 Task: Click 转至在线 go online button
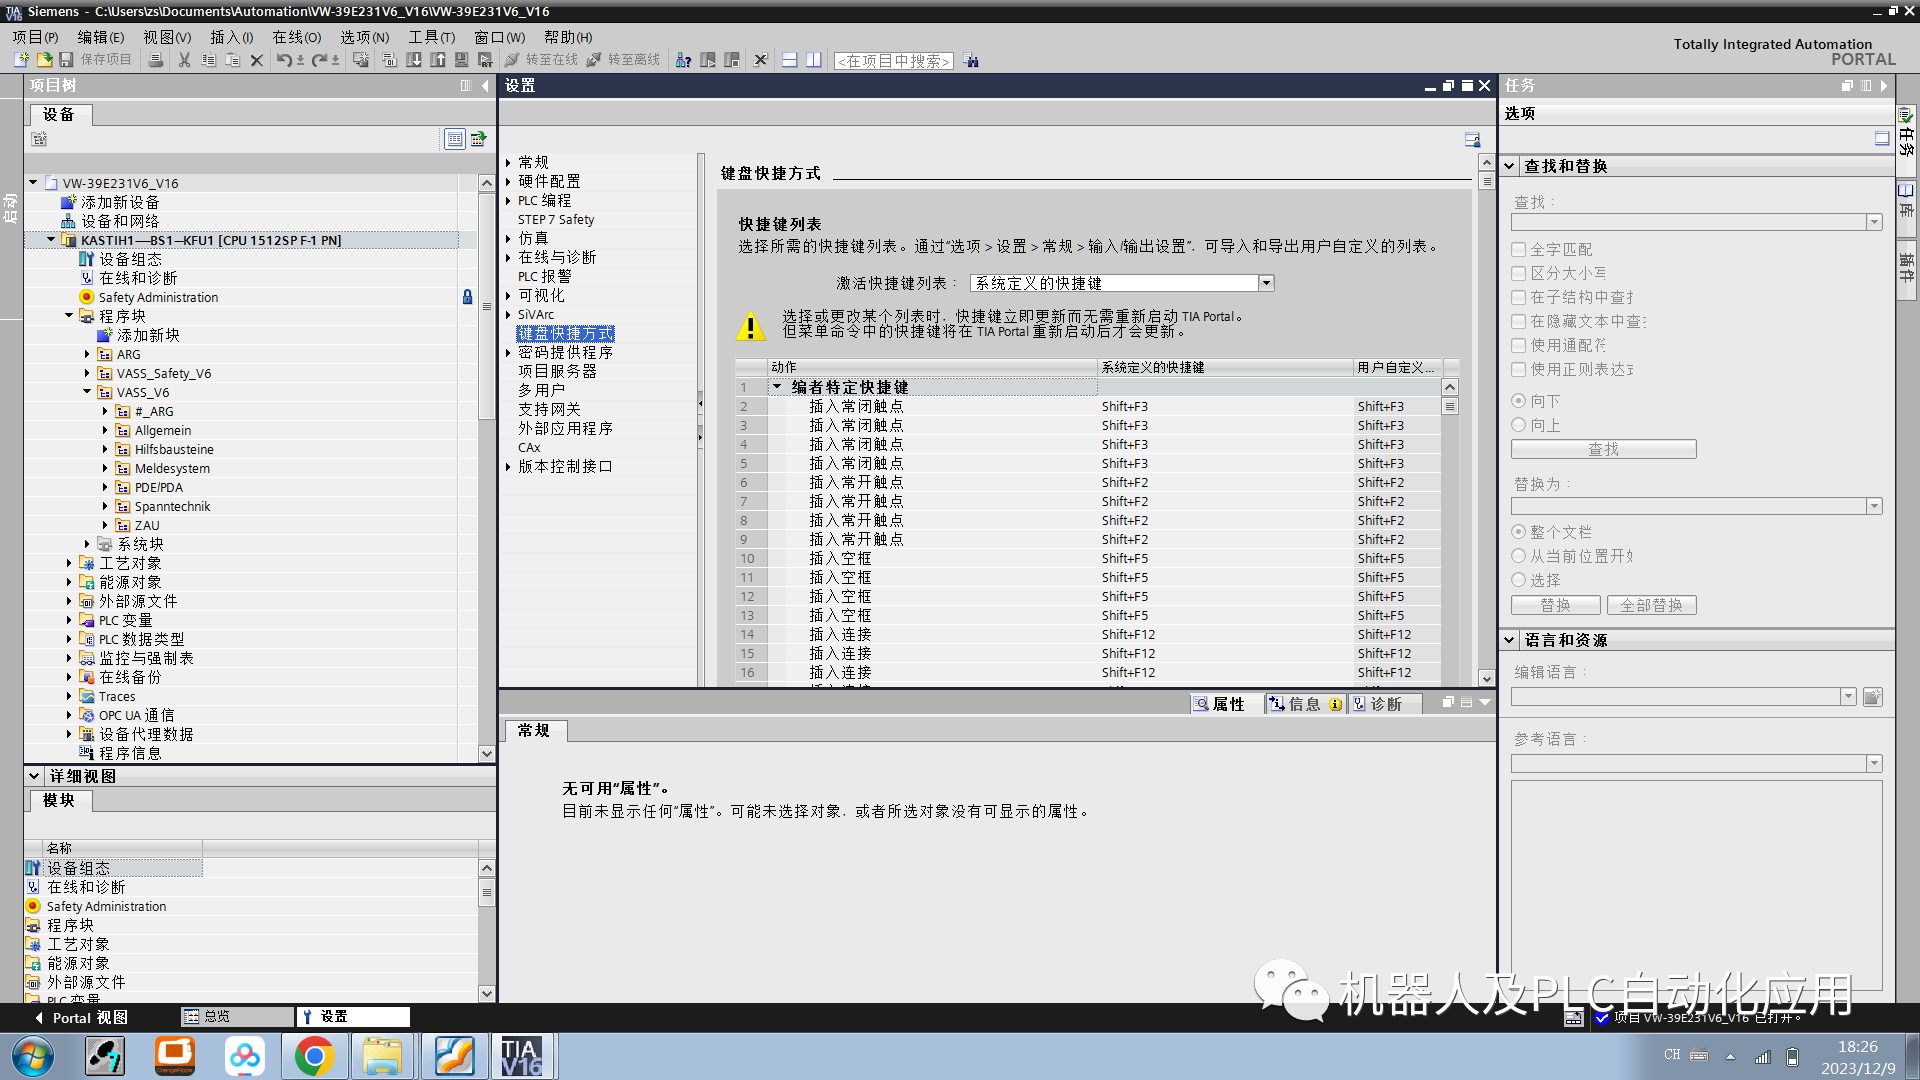[x=542, y=60]
